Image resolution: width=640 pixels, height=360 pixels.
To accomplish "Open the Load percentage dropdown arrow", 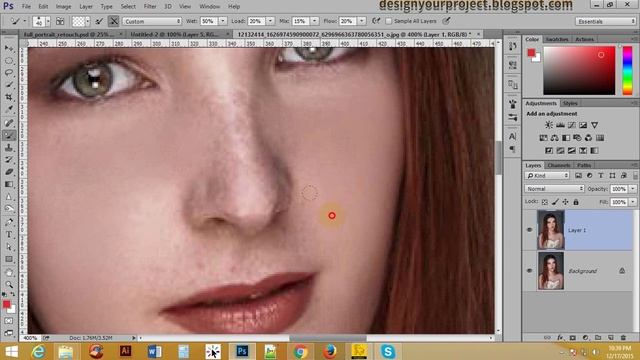I will 270,21.
